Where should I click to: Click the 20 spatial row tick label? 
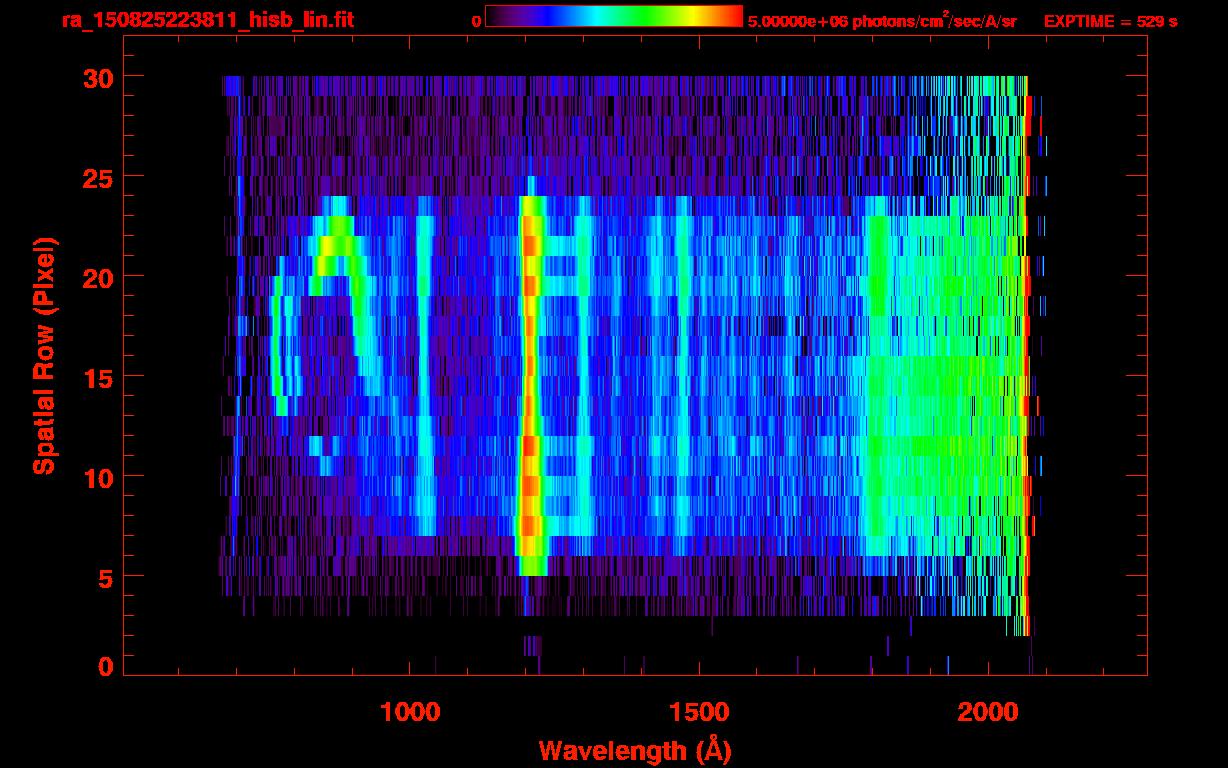click(97, 277)
